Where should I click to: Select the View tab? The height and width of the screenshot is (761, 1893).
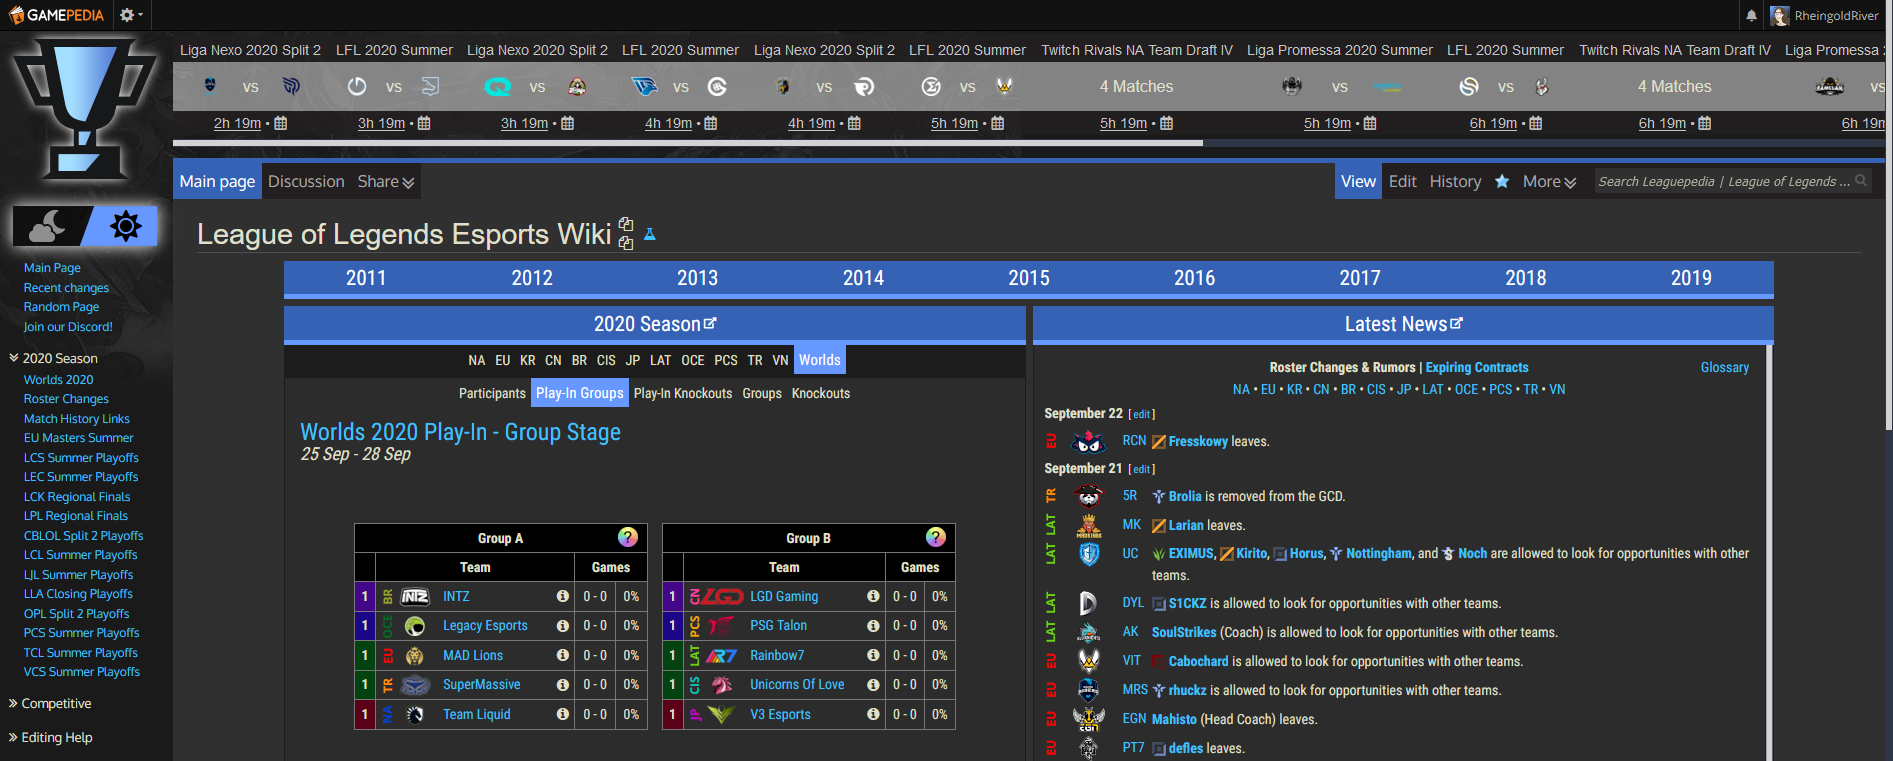coord(1358,181)
